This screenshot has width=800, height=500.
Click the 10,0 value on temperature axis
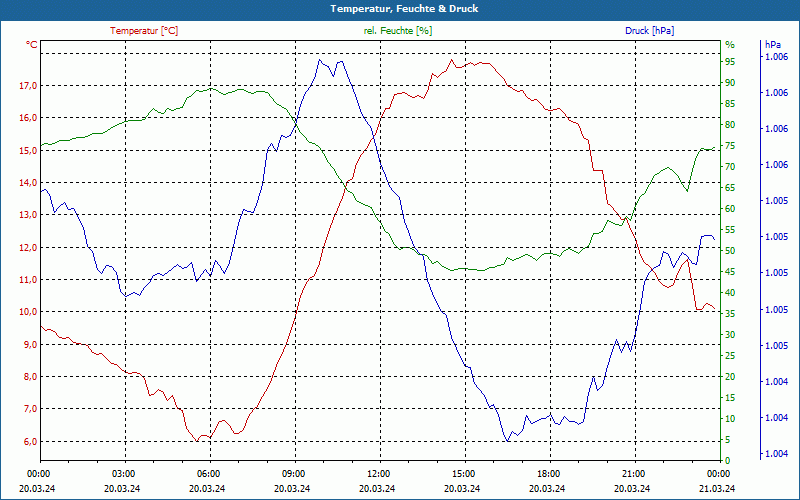pos(28,312)
